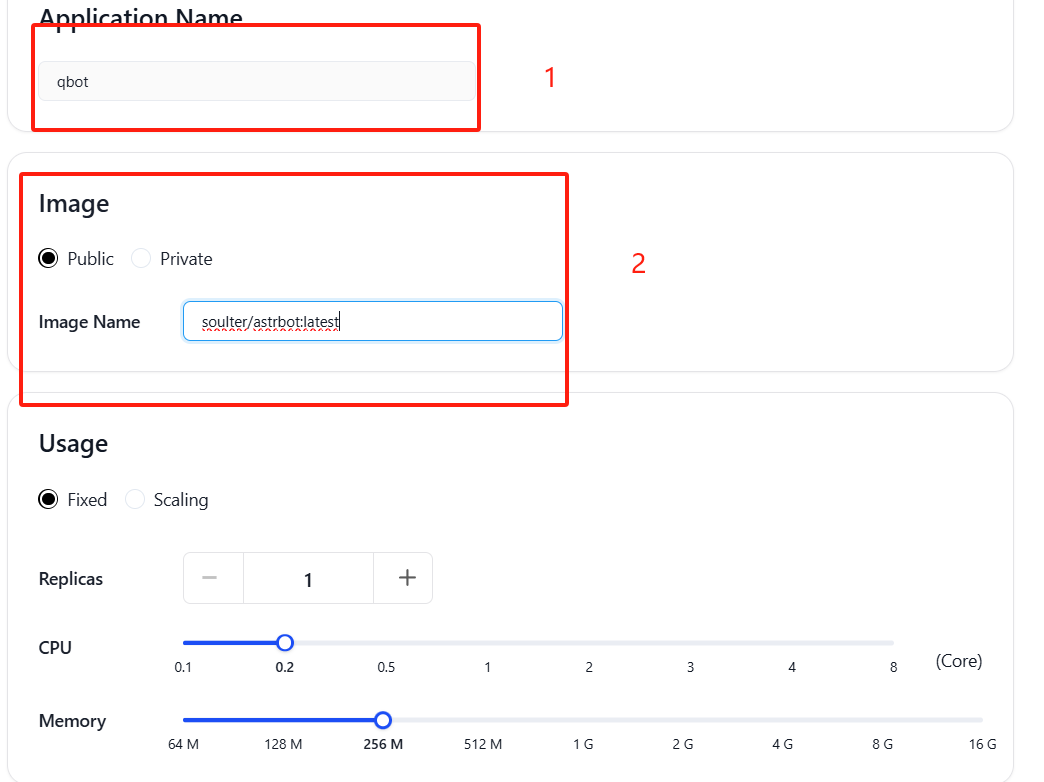Click the Replicas count value box
The image size is (1044, 782).
tap(308, 578)
